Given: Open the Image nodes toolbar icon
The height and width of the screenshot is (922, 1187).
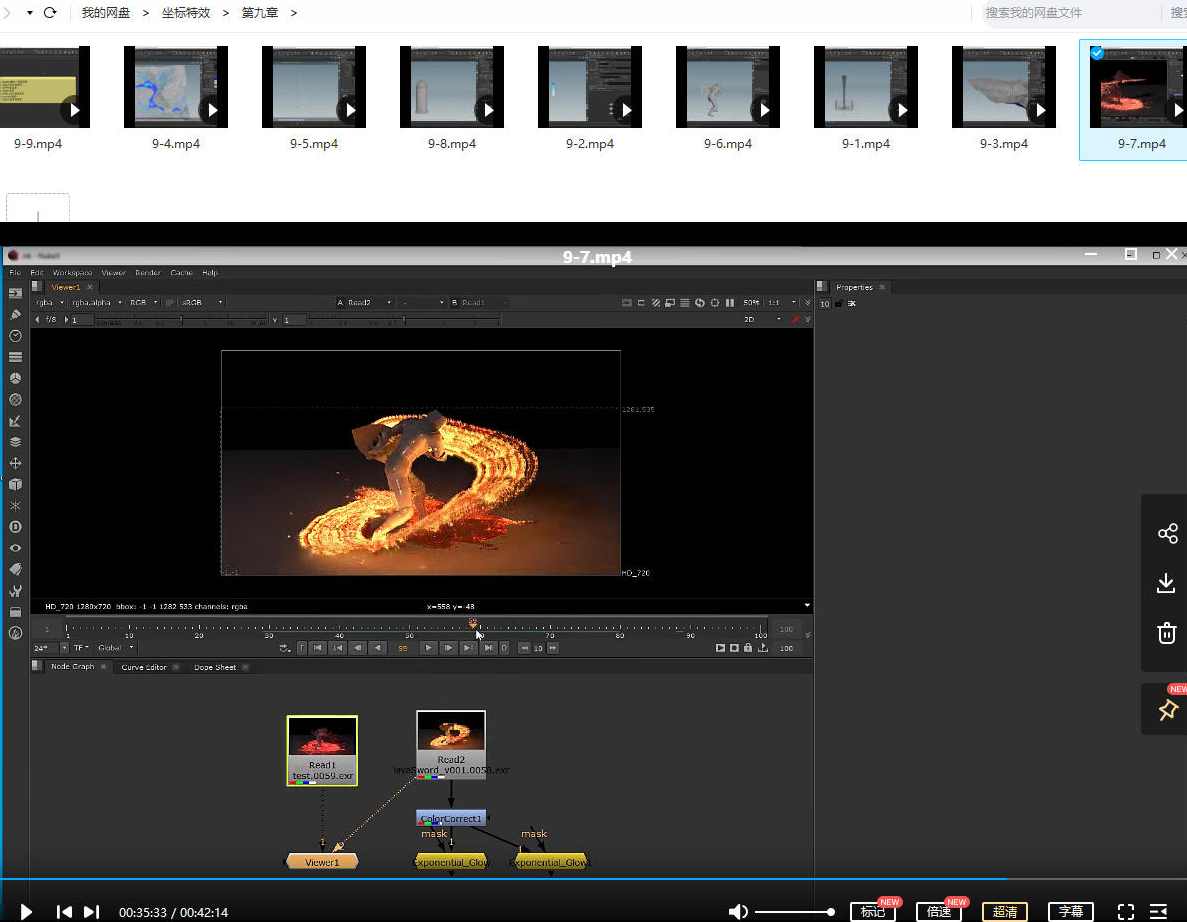Looking at the screenshot, I should tap(15, 293).
